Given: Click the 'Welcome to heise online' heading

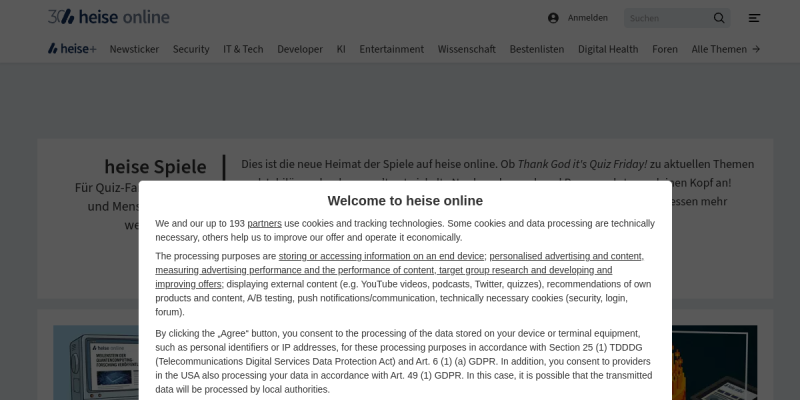Looking at the screenshot, I should [x=405, y=201].
